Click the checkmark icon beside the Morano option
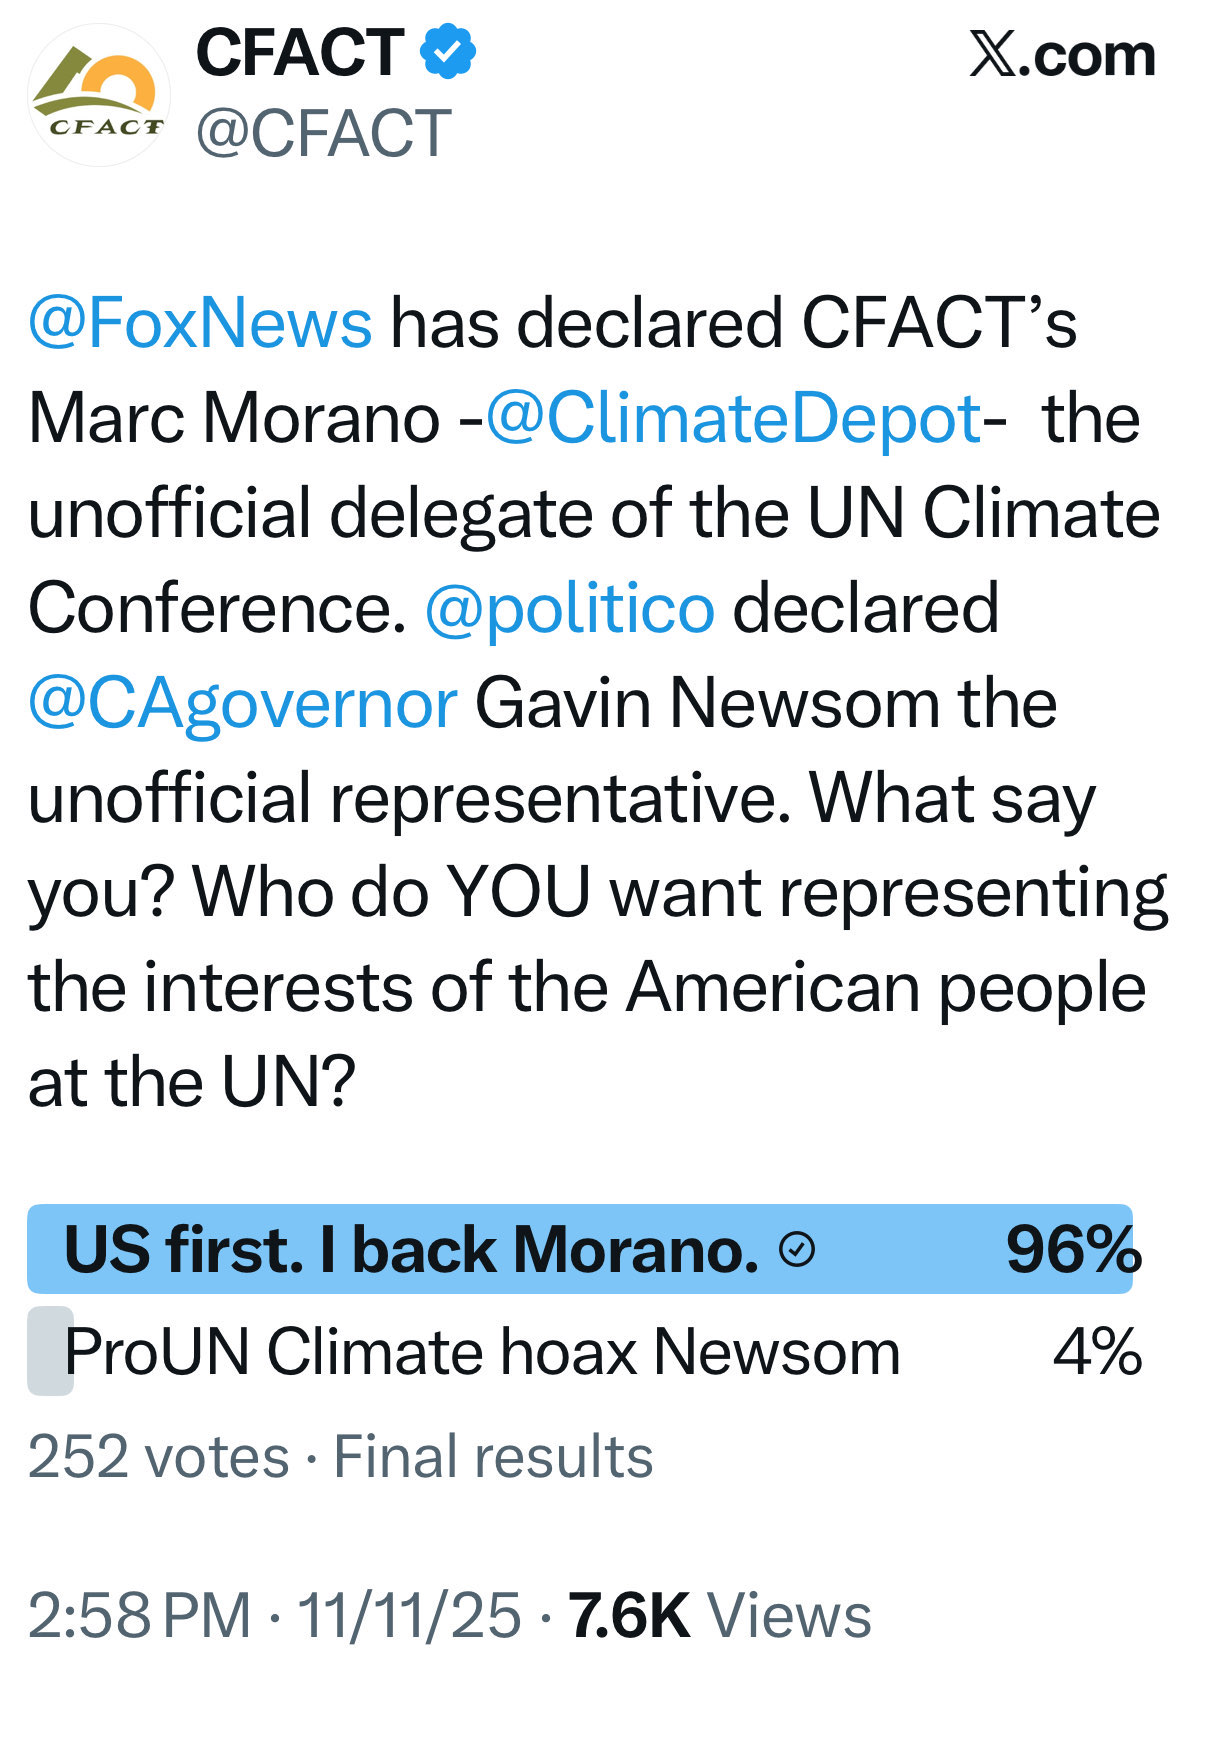 pos(797,1249)
